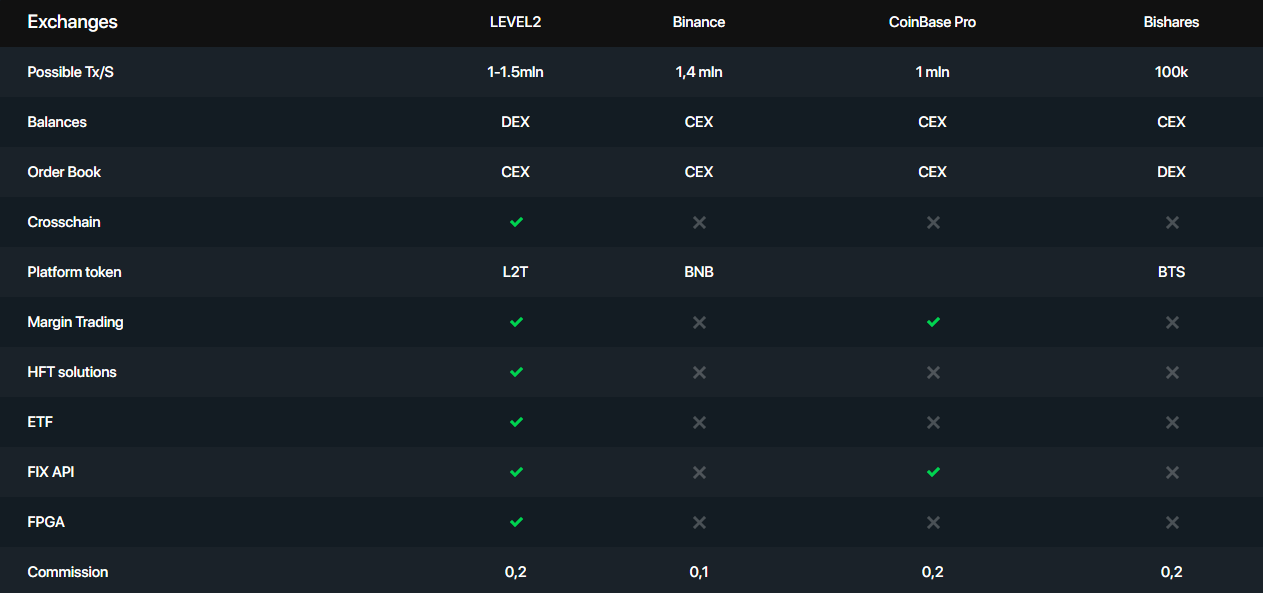Screen dimensions: 1263x593
Task: Click LEVEL2's HFT solutions checkmark
Action: 516,372
